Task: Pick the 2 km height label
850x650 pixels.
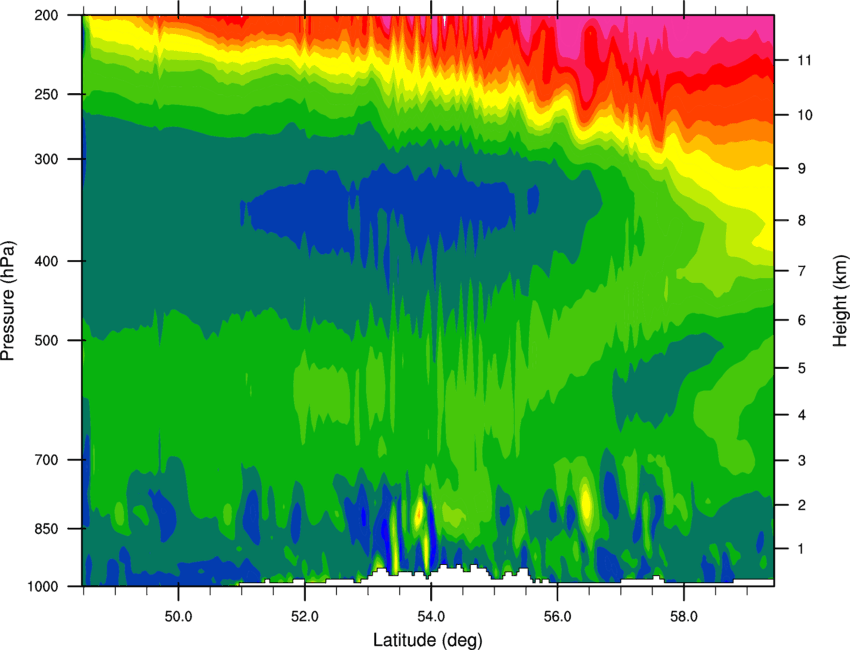Action: 802,505
